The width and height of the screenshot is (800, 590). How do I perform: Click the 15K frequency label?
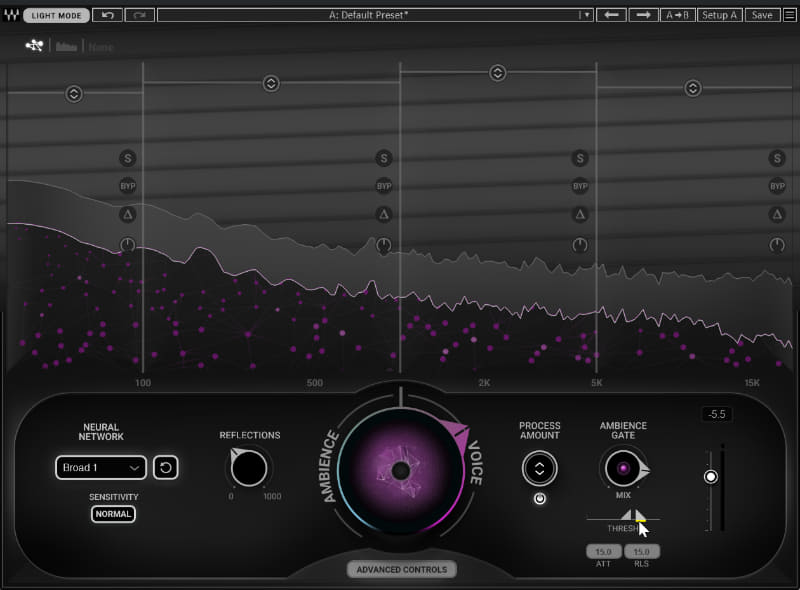(x=752, y=382)
